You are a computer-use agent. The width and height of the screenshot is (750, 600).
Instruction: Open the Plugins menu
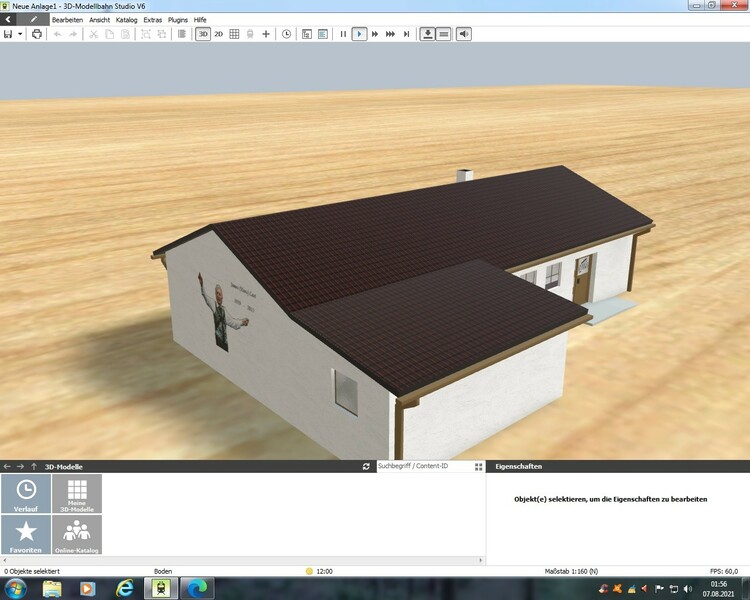coord(178,19)
